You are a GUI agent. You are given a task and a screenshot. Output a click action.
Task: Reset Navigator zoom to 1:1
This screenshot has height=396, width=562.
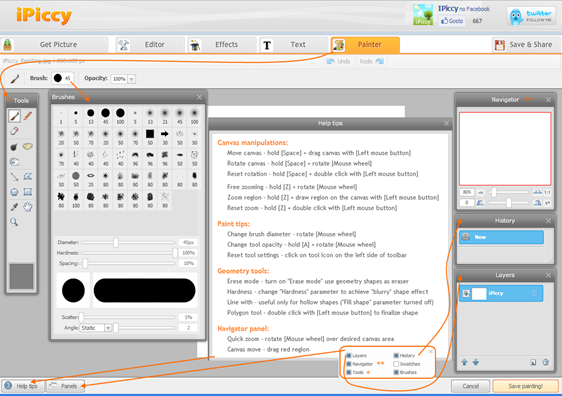click(547, 192)
